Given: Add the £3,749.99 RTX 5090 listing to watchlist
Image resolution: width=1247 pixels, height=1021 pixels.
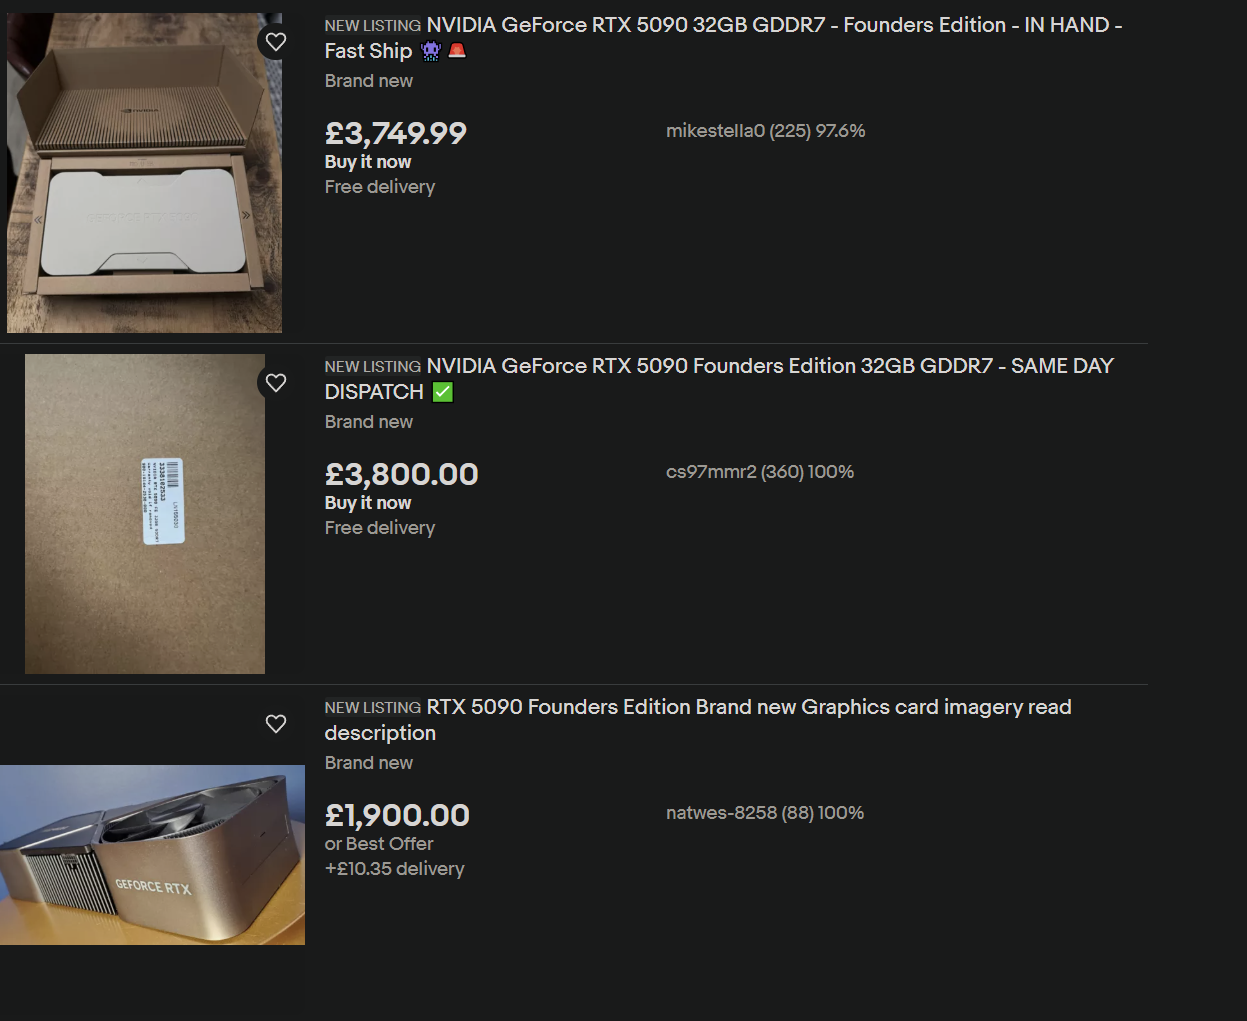Looking at the screenshot, I should (276, 42).
